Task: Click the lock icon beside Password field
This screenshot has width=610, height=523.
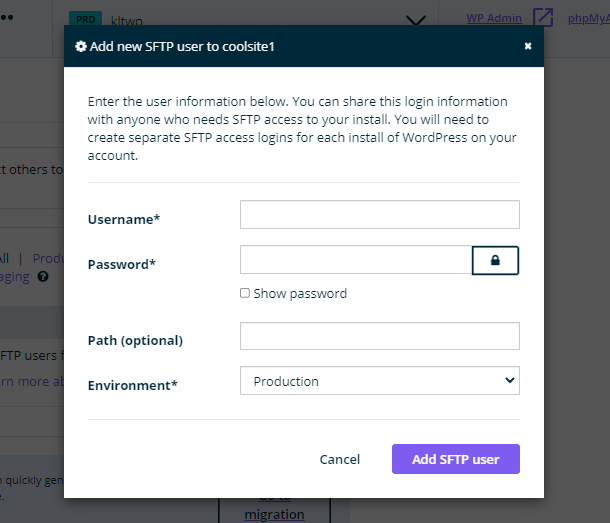Action: coord(495,260)
